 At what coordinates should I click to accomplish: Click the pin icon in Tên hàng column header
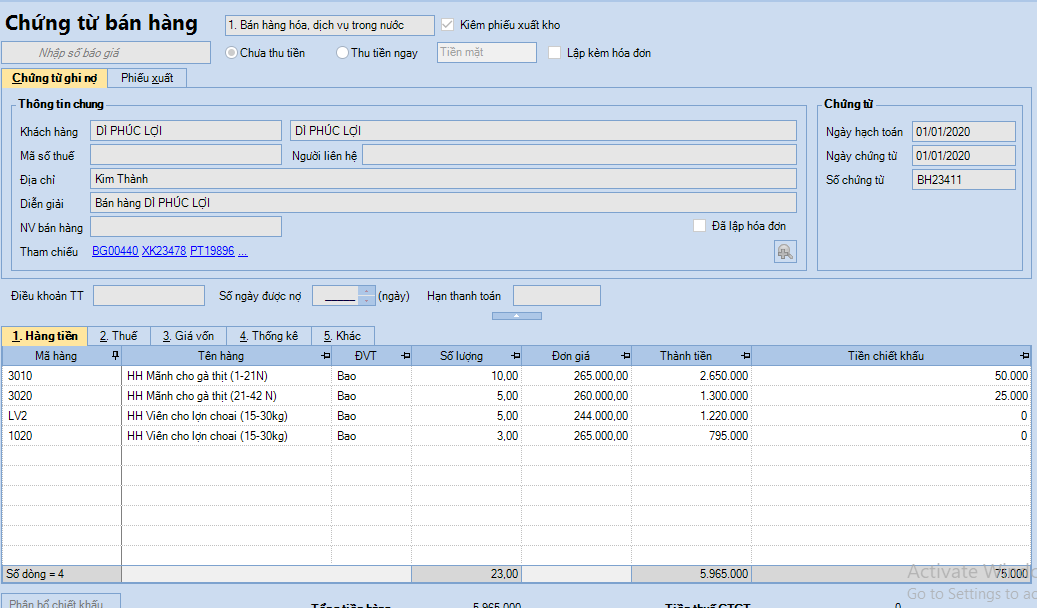point(325,356)
